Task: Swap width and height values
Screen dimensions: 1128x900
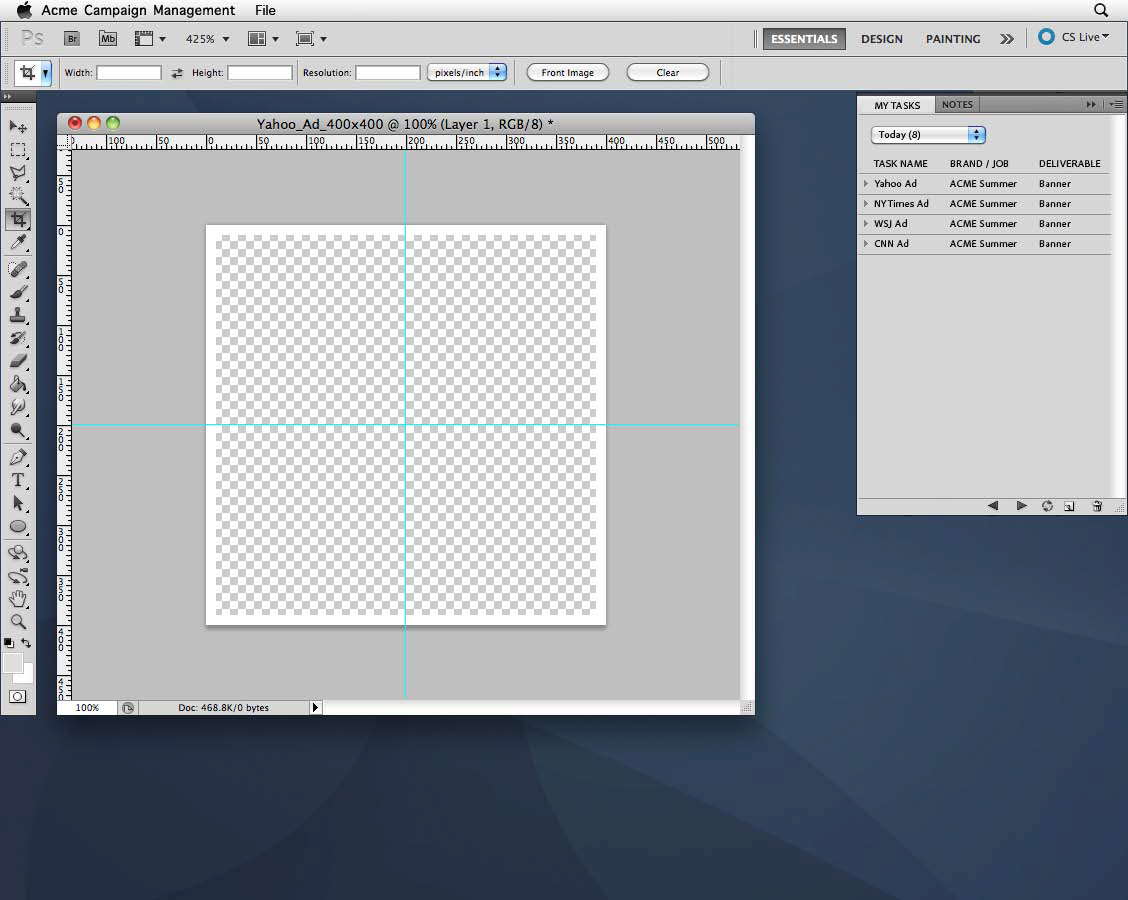Action: point(177,73)
